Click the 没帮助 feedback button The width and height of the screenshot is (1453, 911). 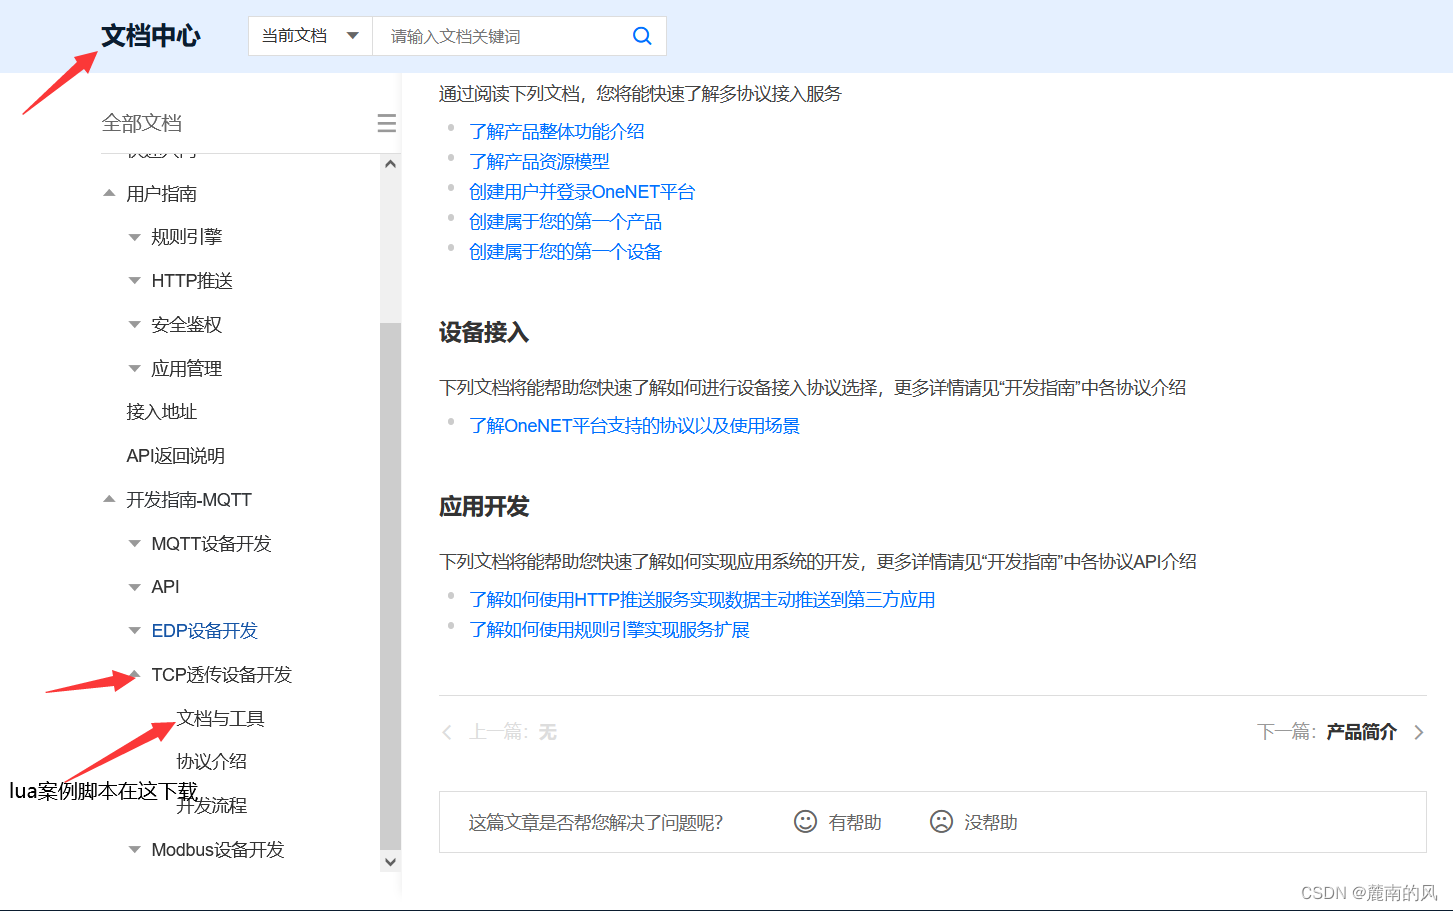coord(991,823)
